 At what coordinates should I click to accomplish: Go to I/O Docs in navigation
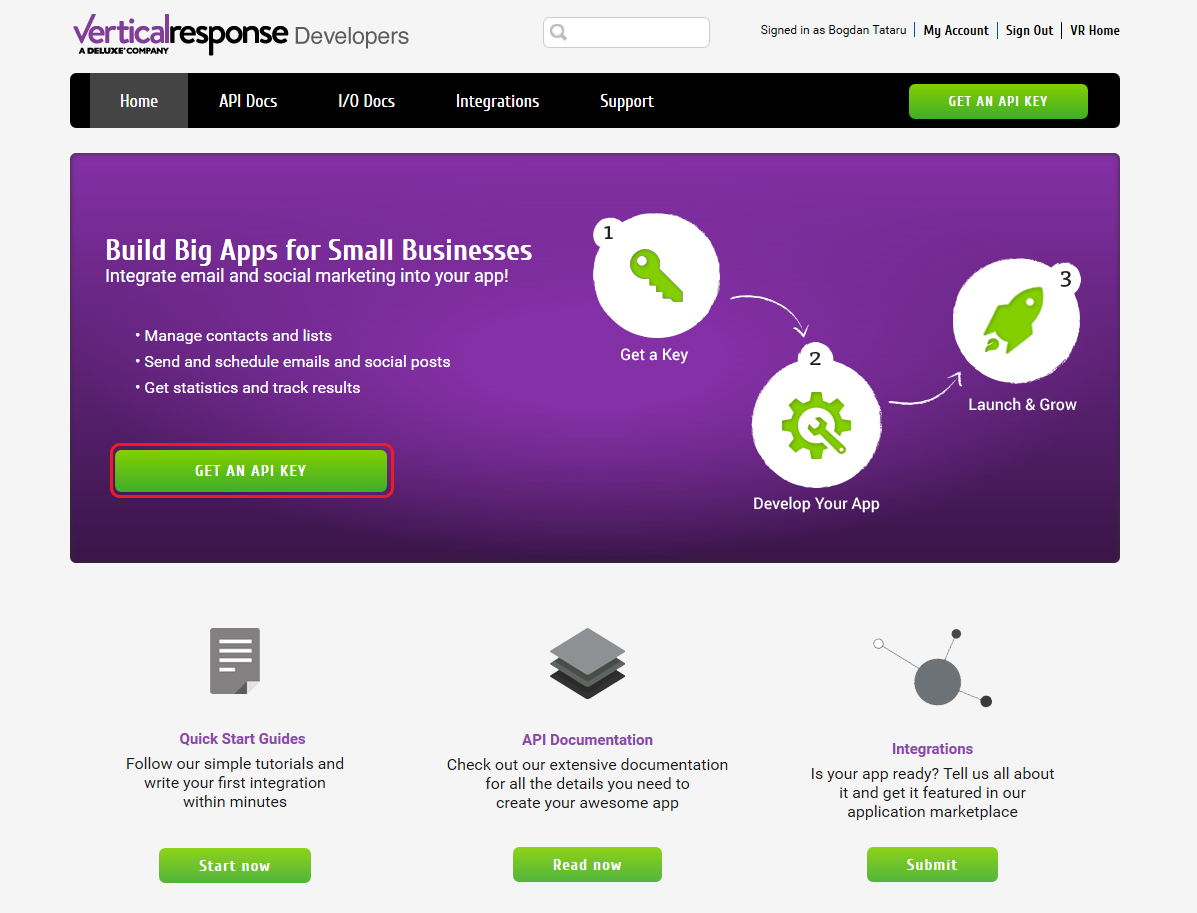[366, 101]
